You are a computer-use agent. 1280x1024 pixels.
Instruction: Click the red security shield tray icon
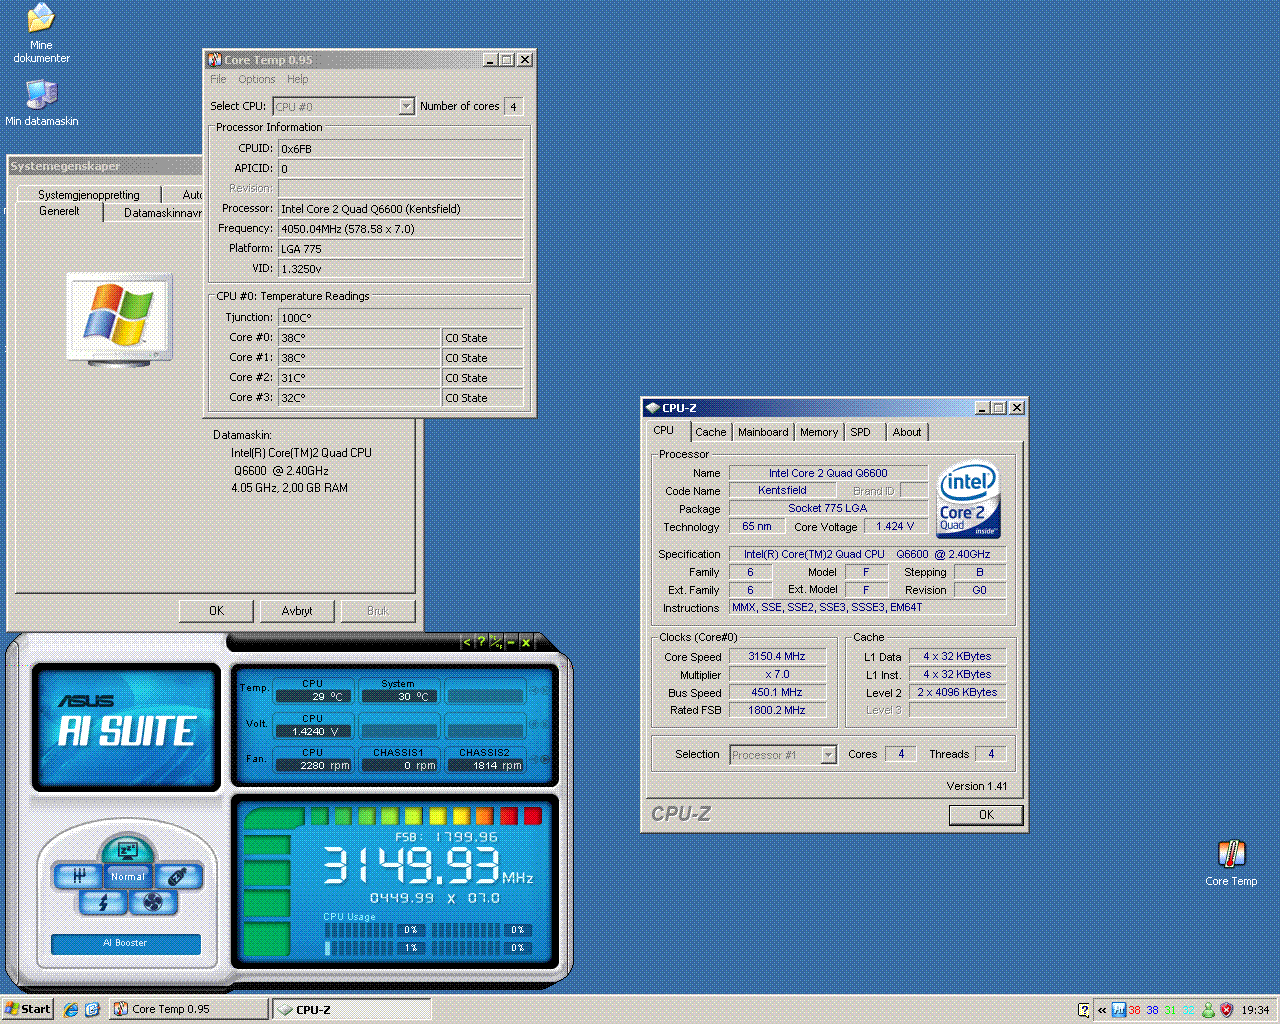pos(1226,1010)
